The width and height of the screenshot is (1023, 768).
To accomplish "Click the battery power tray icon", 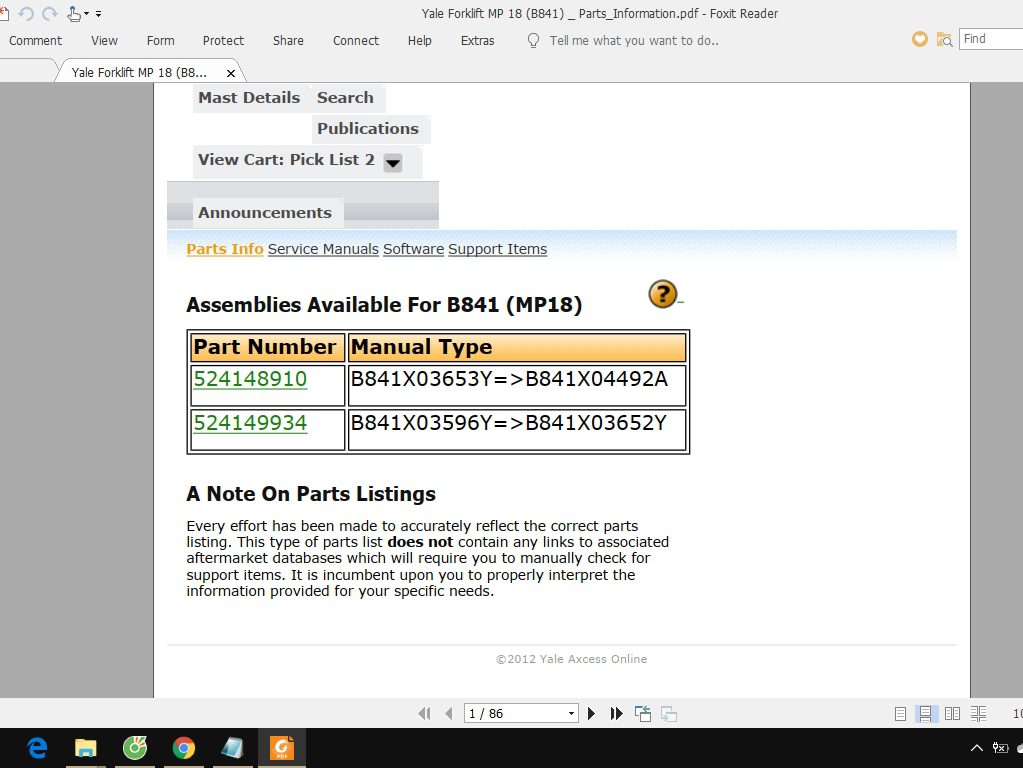I will click(x=1000, y=748).
